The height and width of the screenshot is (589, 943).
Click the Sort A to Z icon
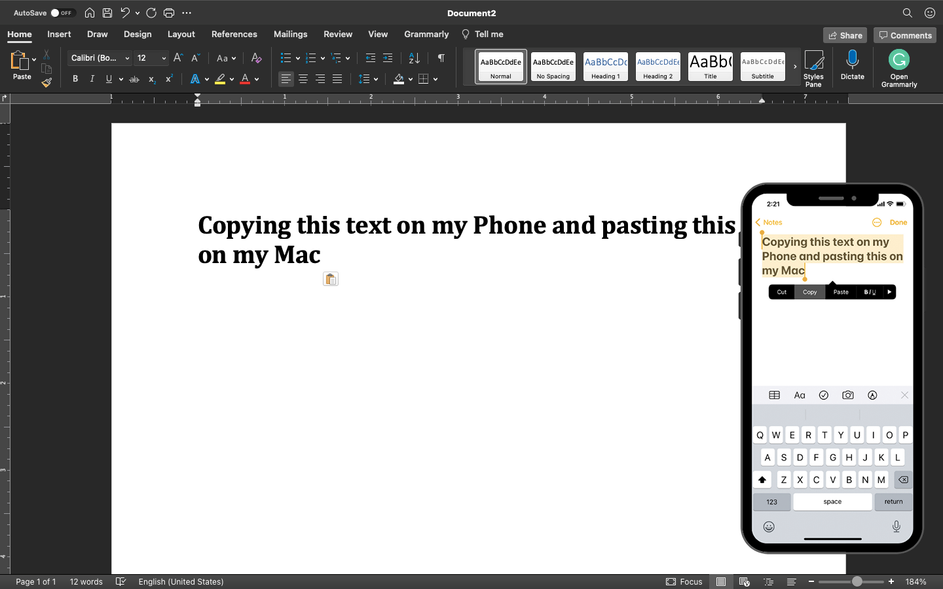[414, 58]
